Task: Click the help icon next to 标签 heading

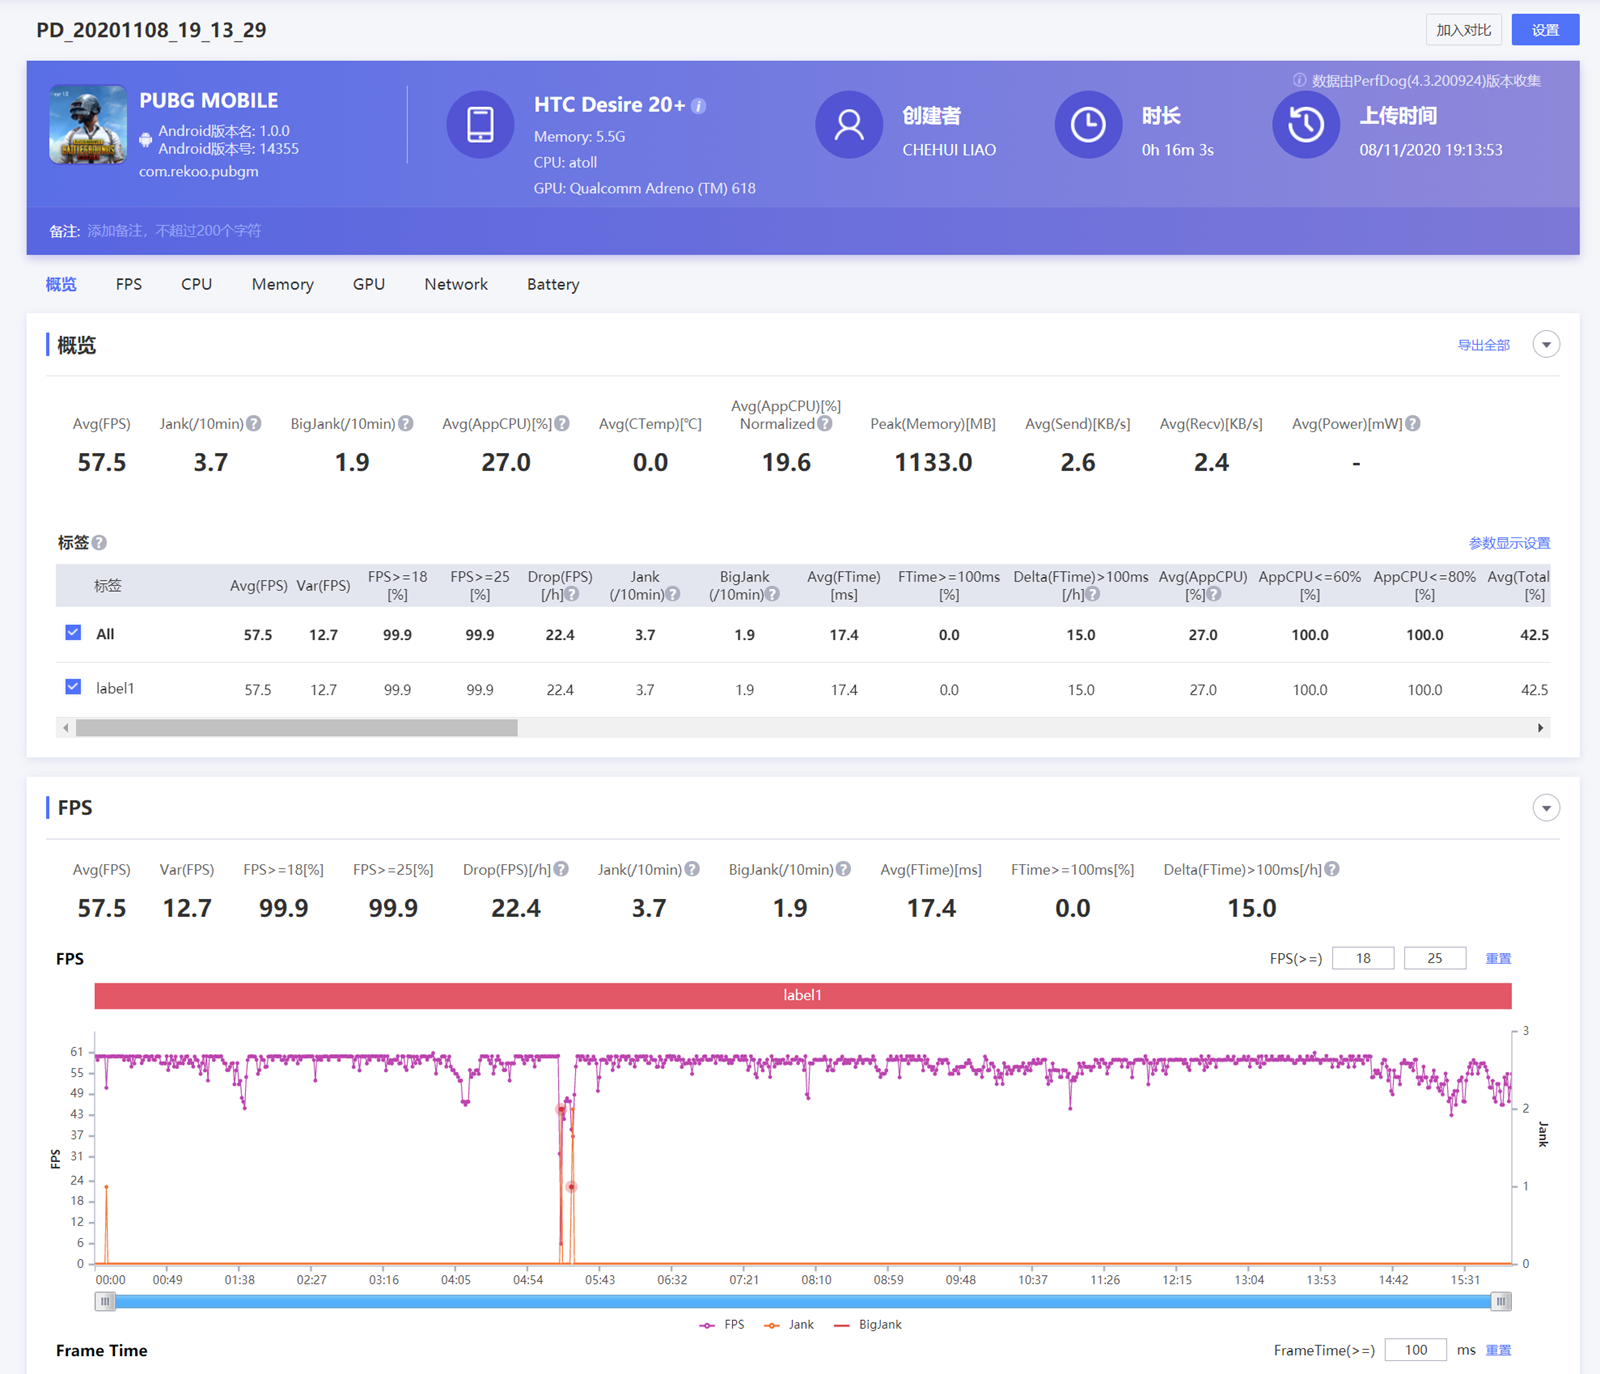Action: tap(99, 543)
